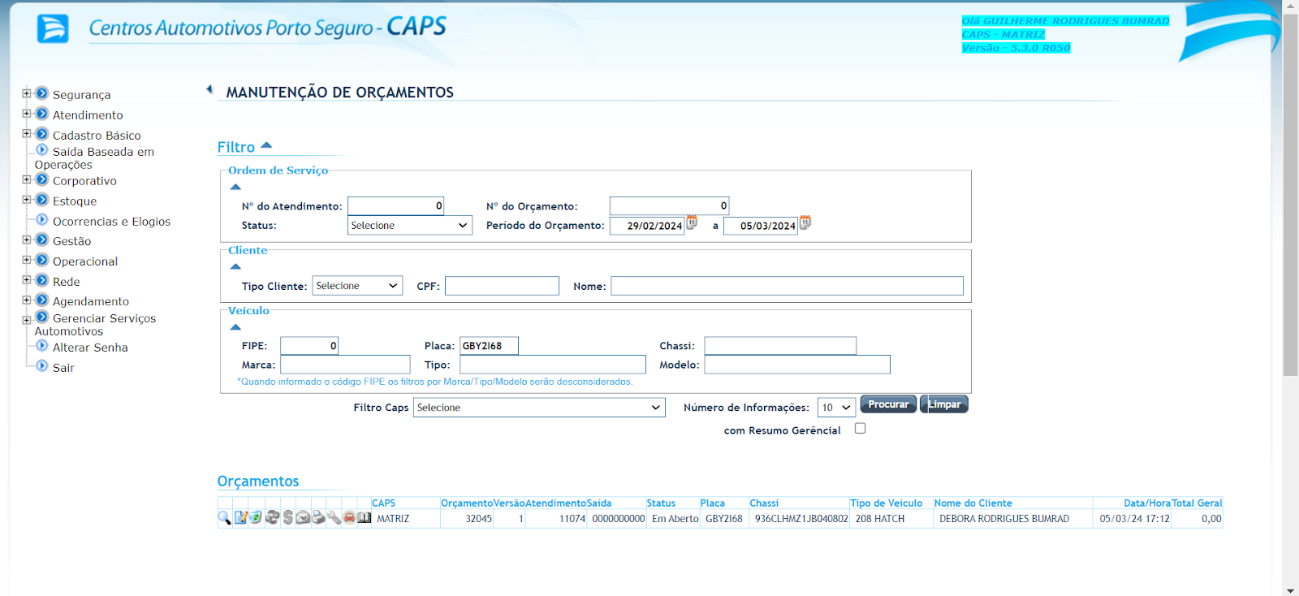Image resolution: width=1299 pixels, height=596 pixels.
Task: Click the green shield icon in the MATRIZ row
Action: click(x=255, y=519)
